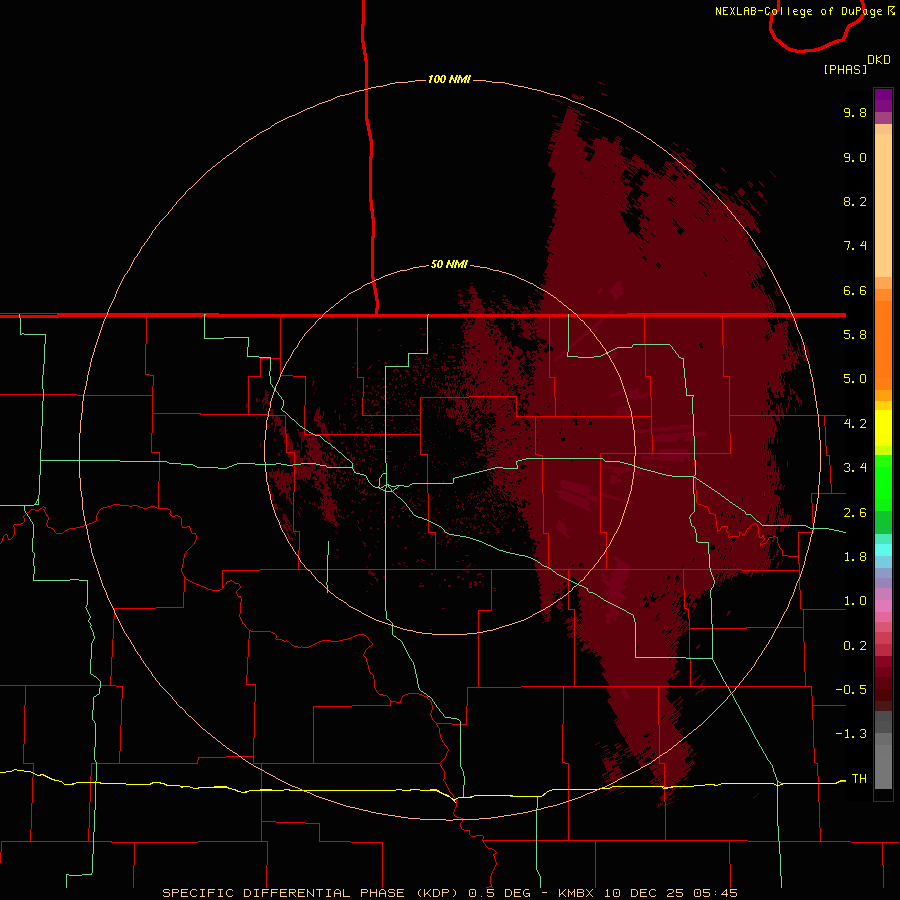The width and height of the screenshot is (900, 900).
Task: Click the 7.4 scale value
Action: [x=855, y=246]
